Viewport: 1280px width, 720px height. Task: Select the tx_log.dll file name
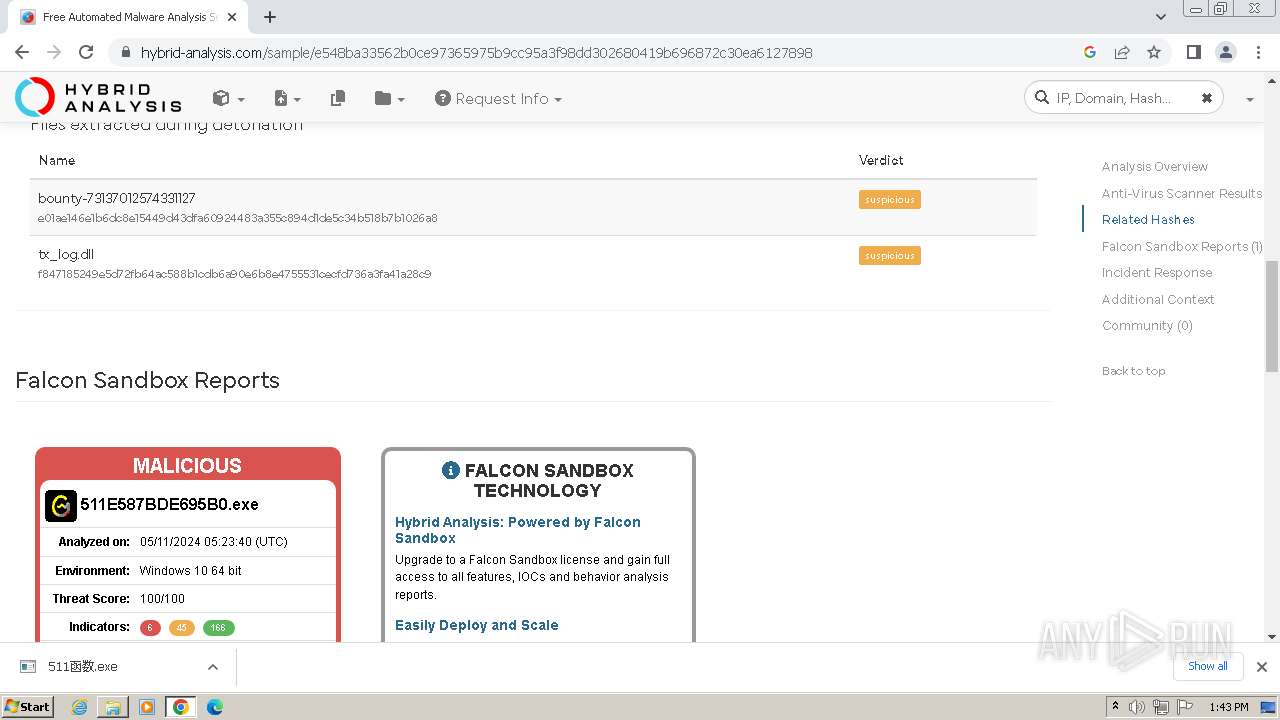65,254
